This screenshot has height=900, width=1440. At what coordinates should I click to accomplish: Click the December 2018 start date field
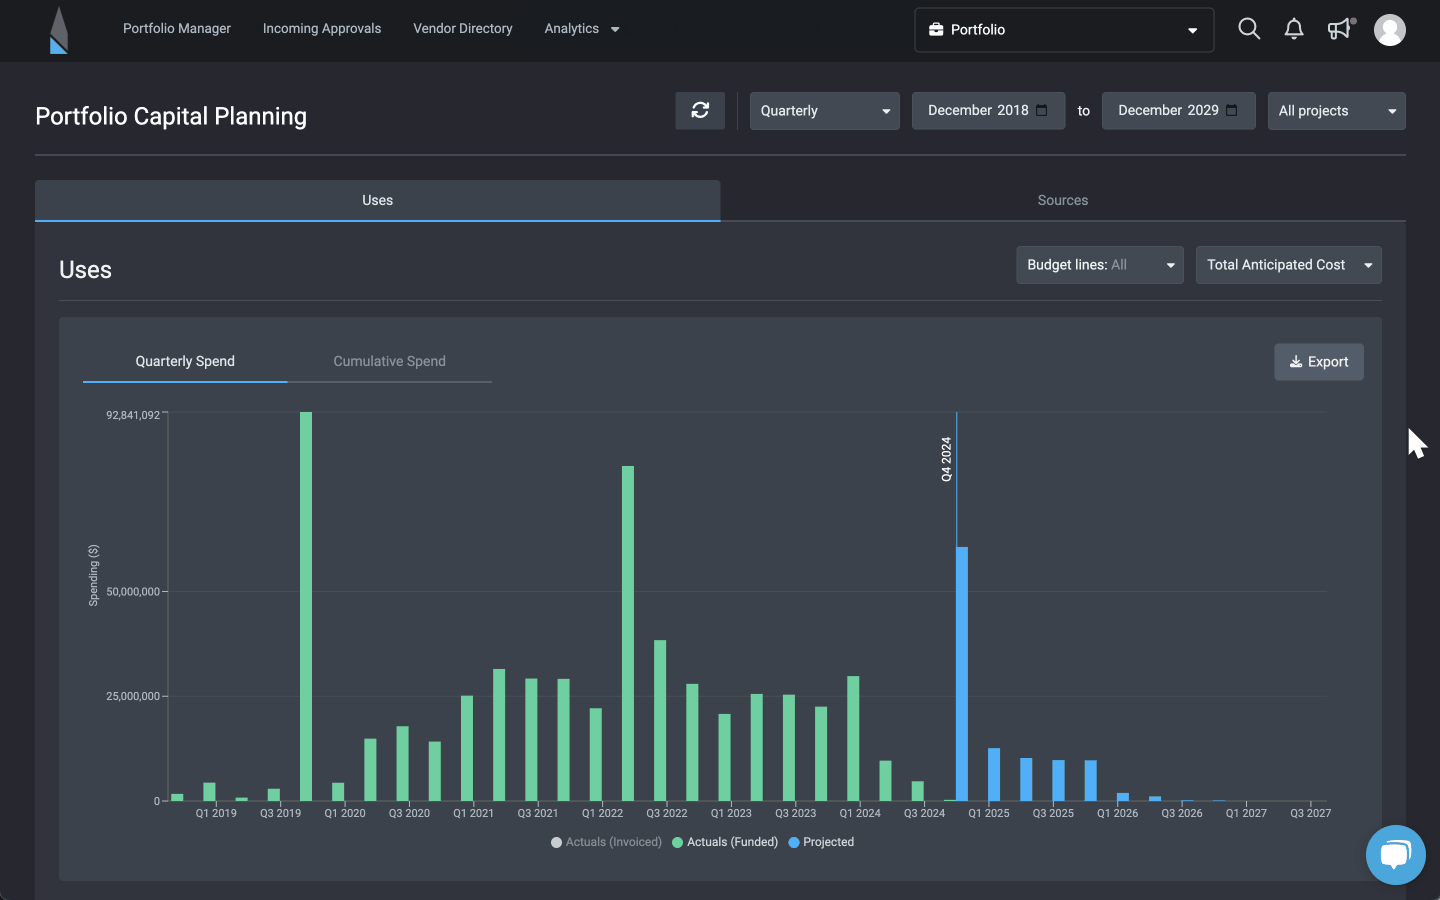[988, 111]
